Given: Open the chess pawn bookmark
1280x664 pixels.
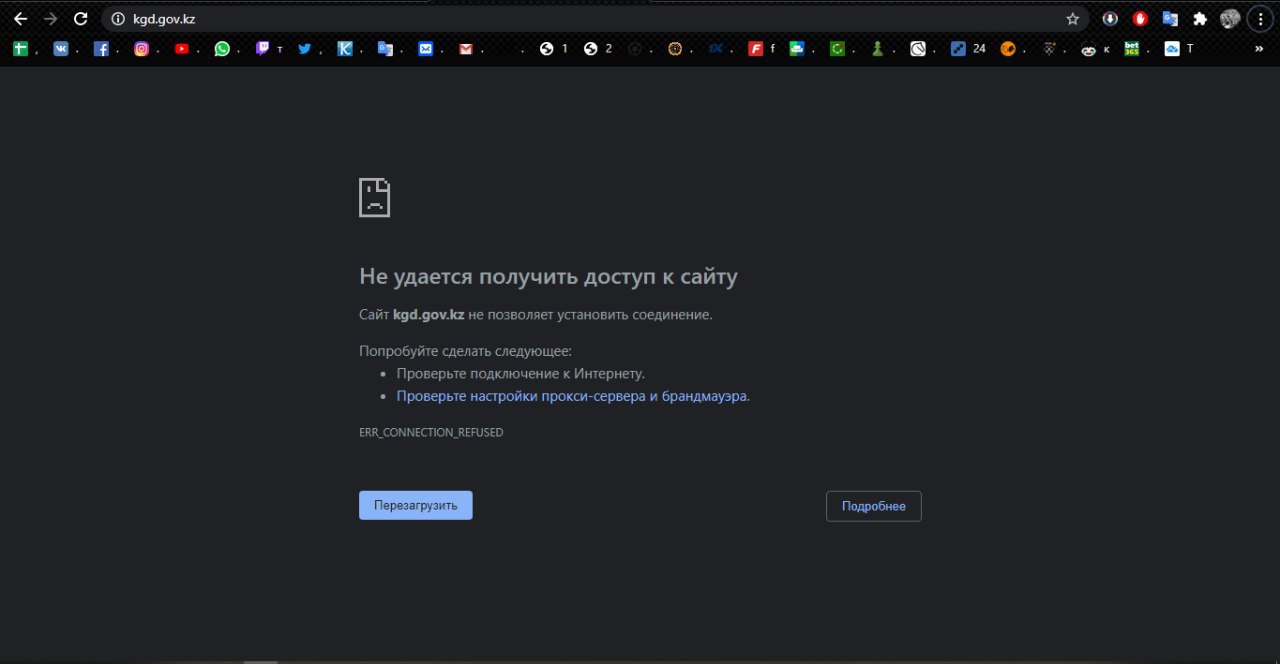Looking at the screenshot, I should 877,48.
